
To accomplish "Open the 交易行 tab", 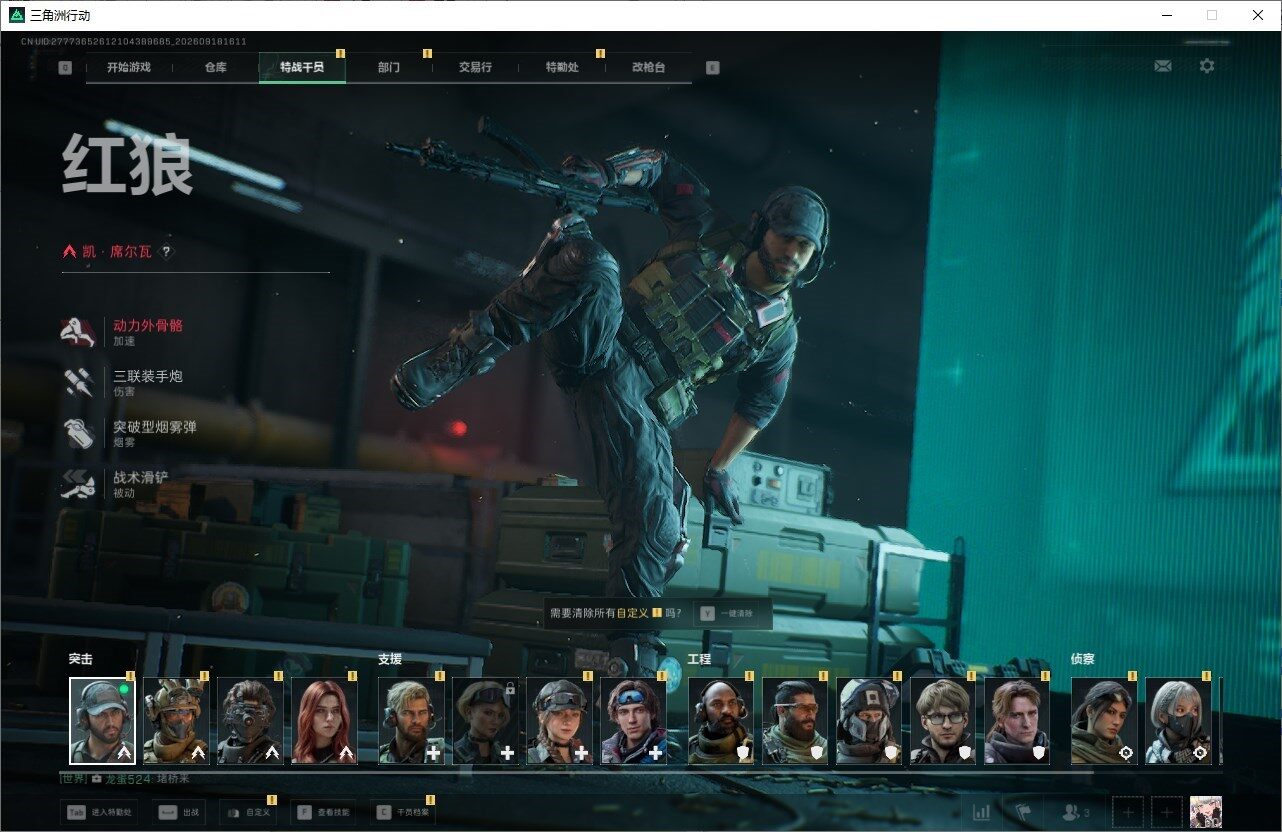I will click(475, 68).
